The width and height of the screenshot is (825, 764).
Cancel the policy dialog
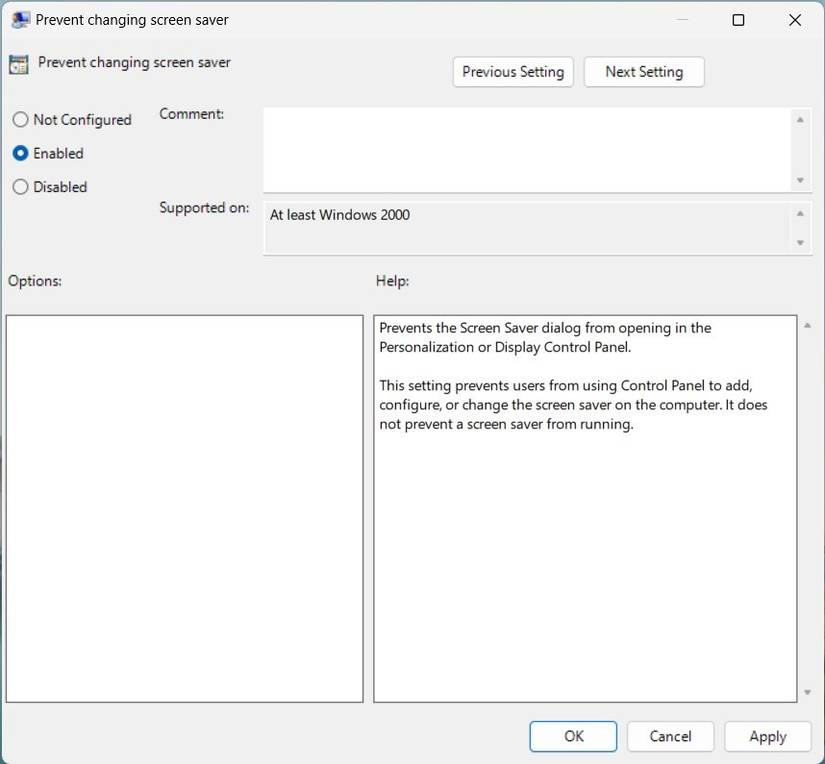point(670,735)
